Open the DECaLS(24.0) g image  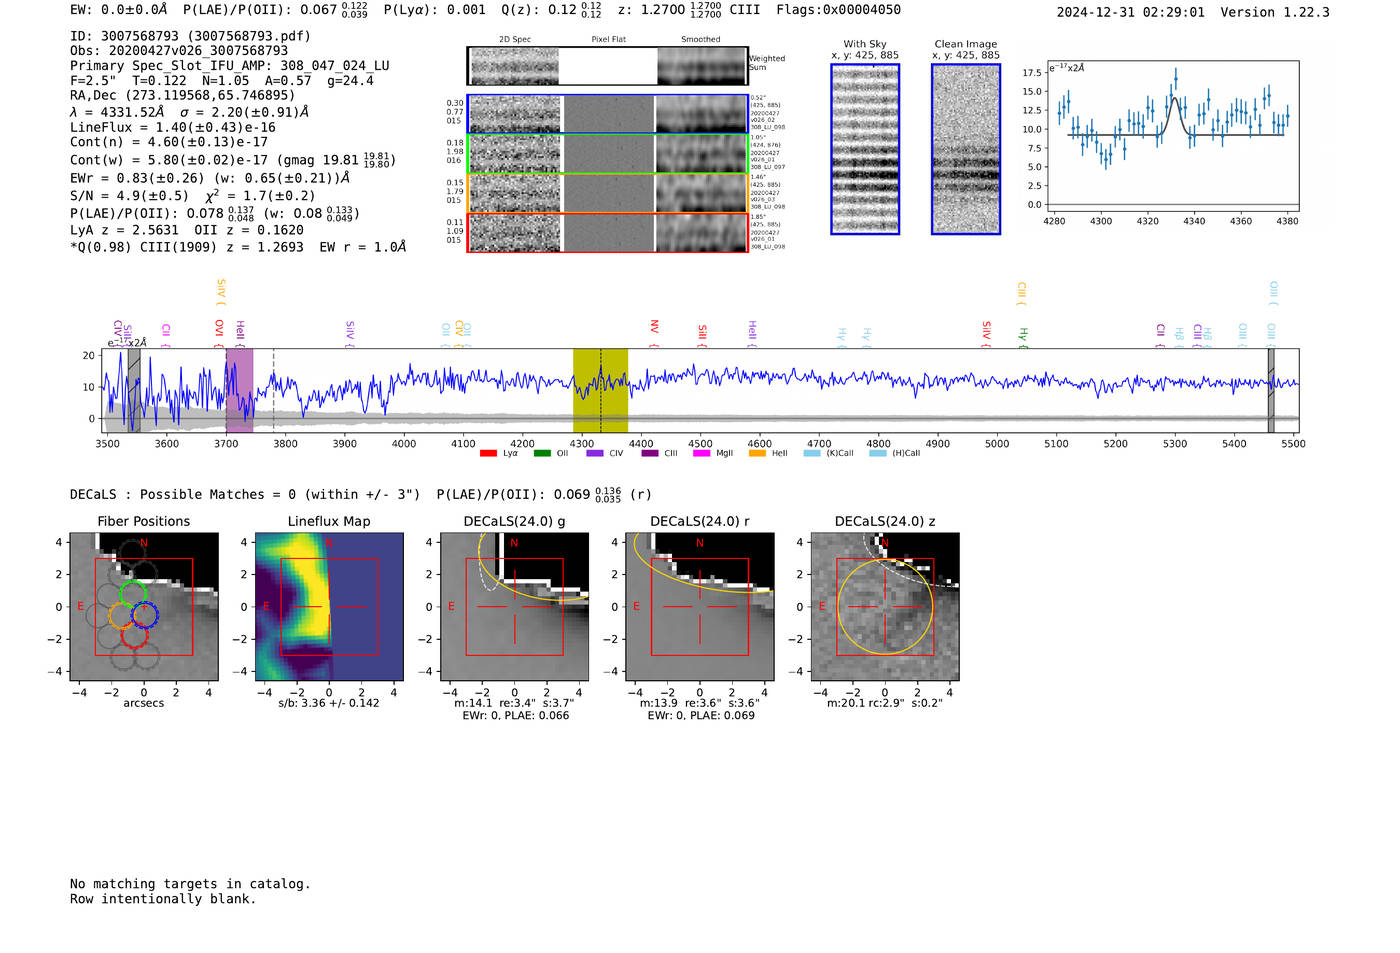(x=515, y=607)
